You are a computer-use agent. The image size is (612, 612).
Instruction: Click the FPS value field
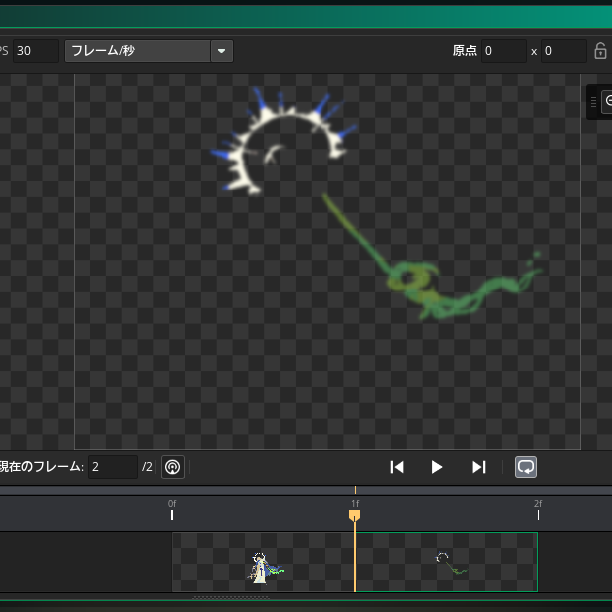pyautogui.click(x=35, y=51)
